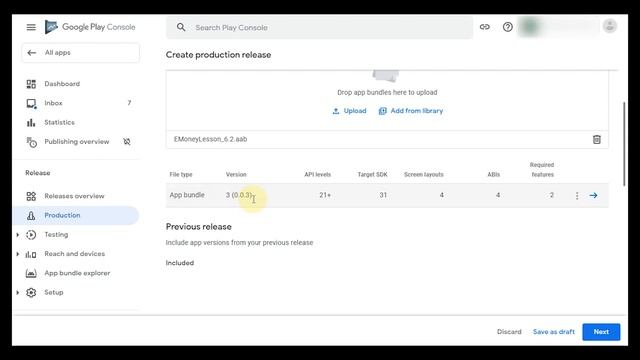Open the user account avatar
The image size is (640, 360).
point(609,27)
